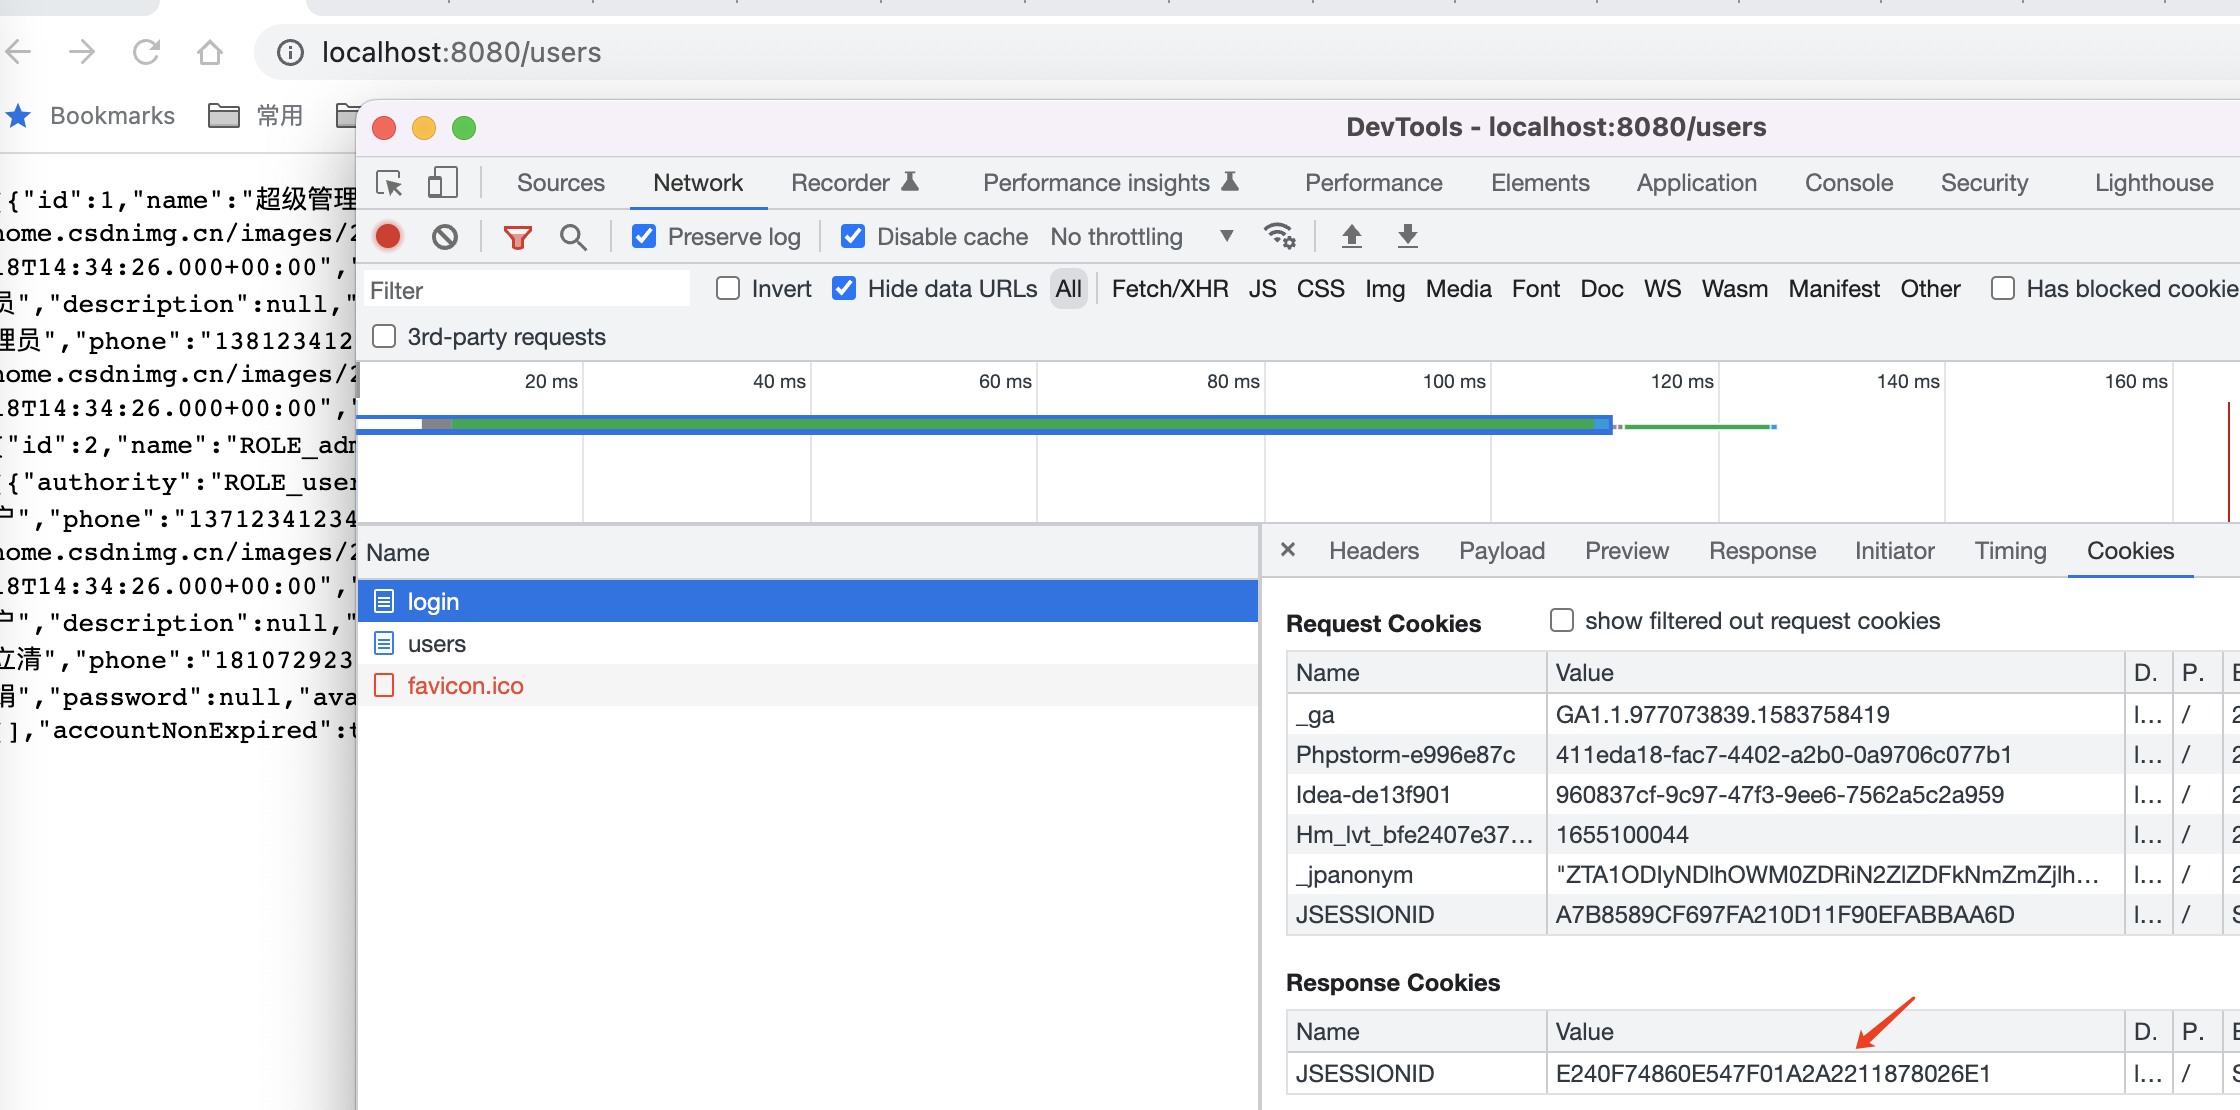
Task: Stop recording network log
Action: [x=388, y=237]
